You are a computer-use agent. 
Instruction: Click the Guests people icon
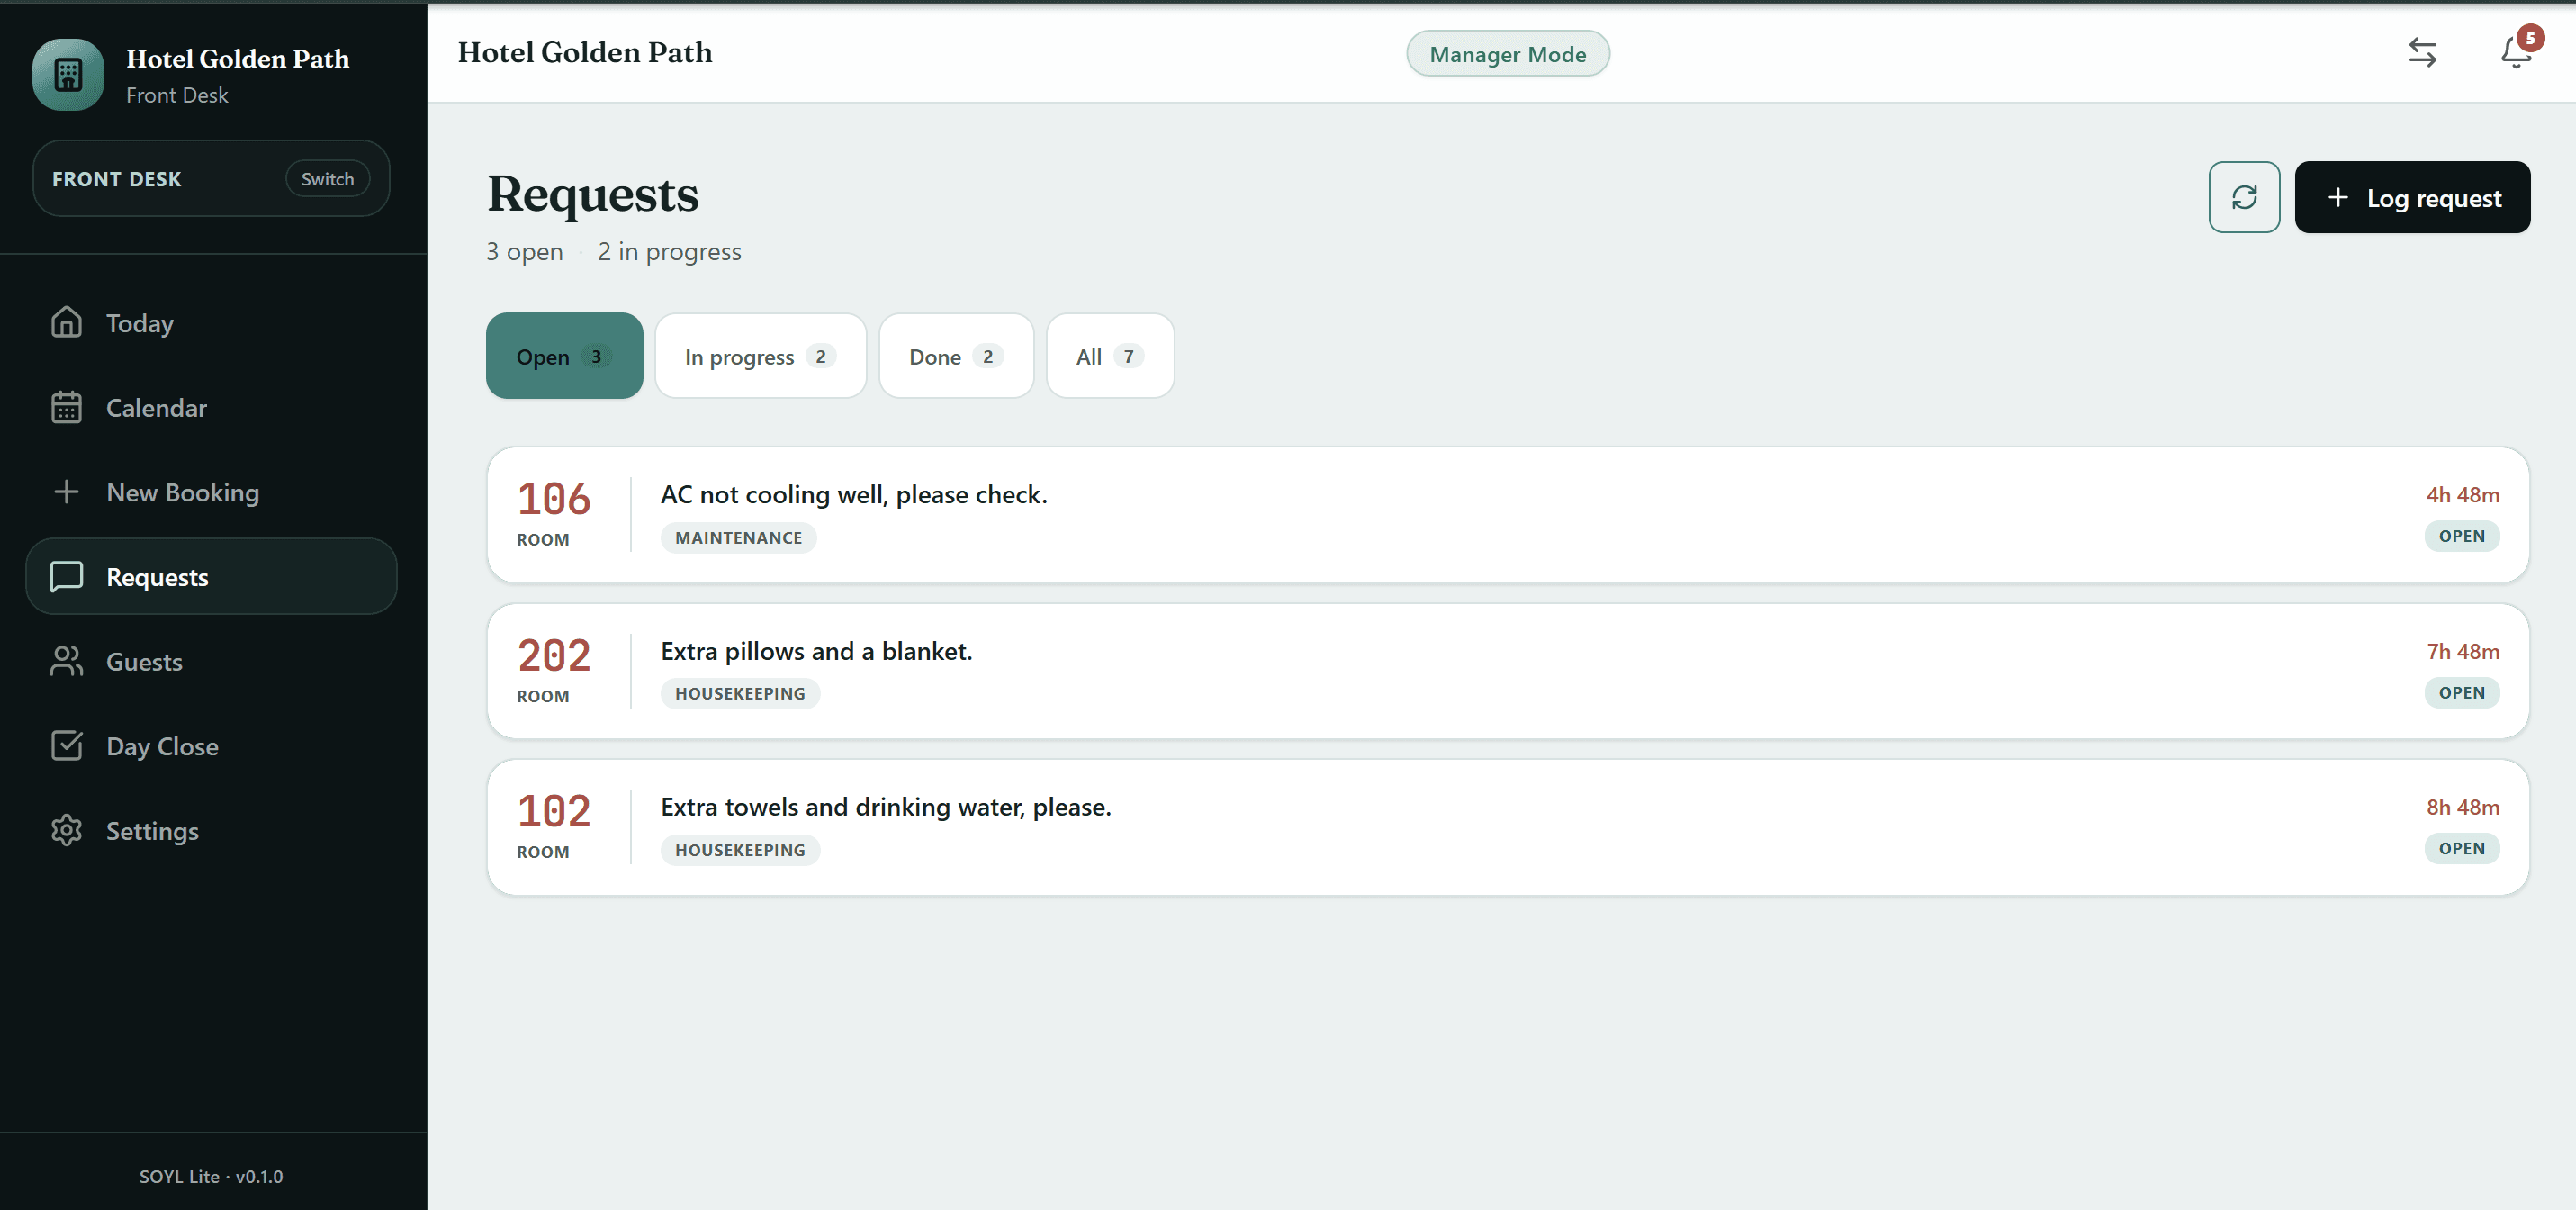pyautogui.click(x=66, y=661)
